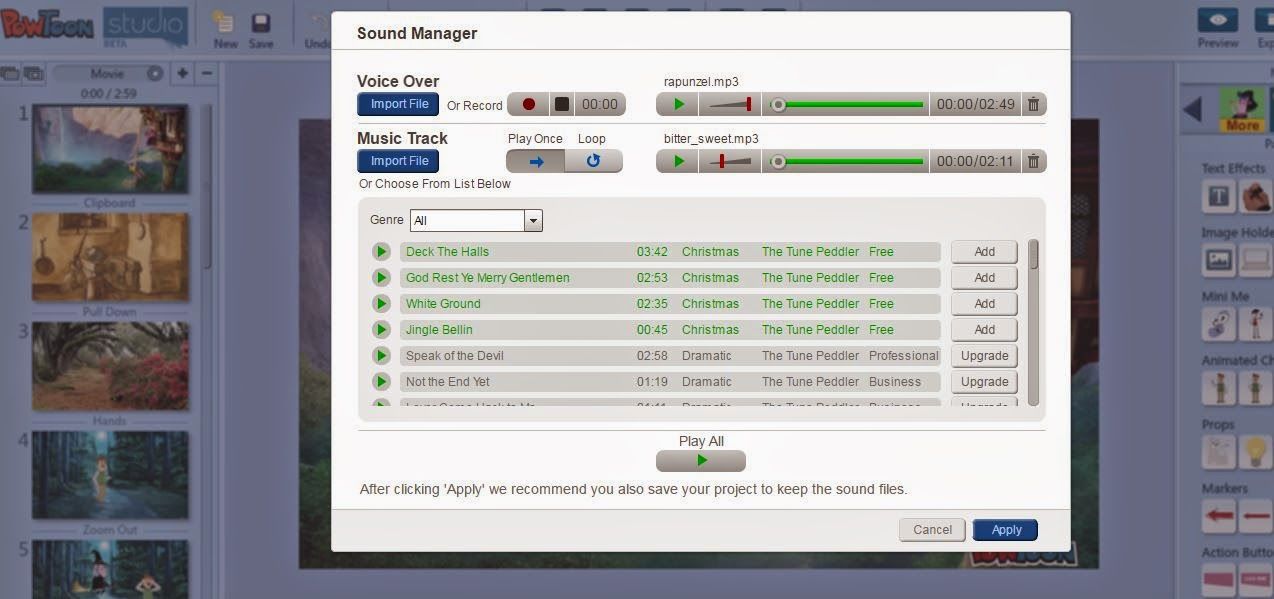The width and height of the screenshot is (1274, 599).
Task: Seek in rapunzel.mp3 progress bar
Action: click(848, 104)
